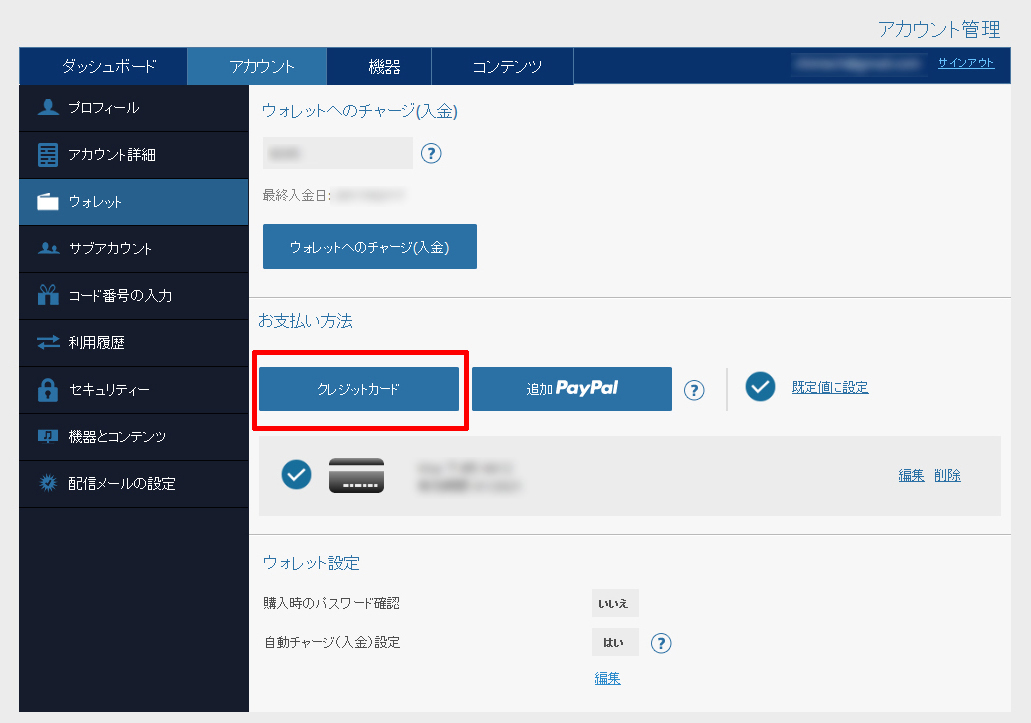The width and height of the screenshot is (1031, 723).
Task: Click checkmark icon beside 既定値に設定
Action: coord(761,387)
